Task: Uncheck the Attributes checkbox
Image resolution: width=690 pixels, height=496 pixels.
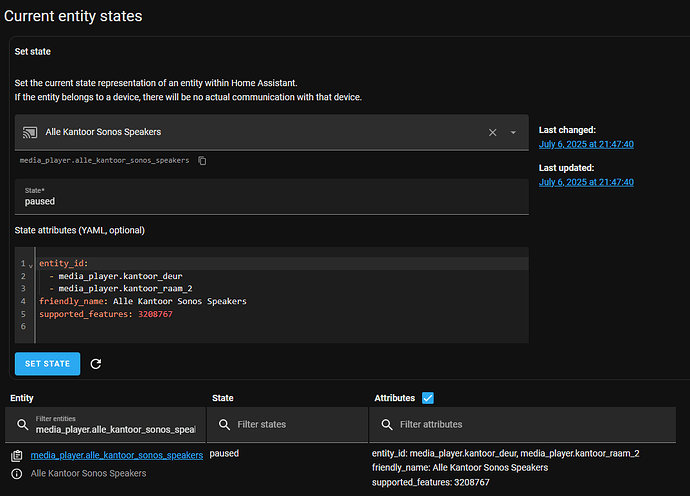Action: point(428,398)
